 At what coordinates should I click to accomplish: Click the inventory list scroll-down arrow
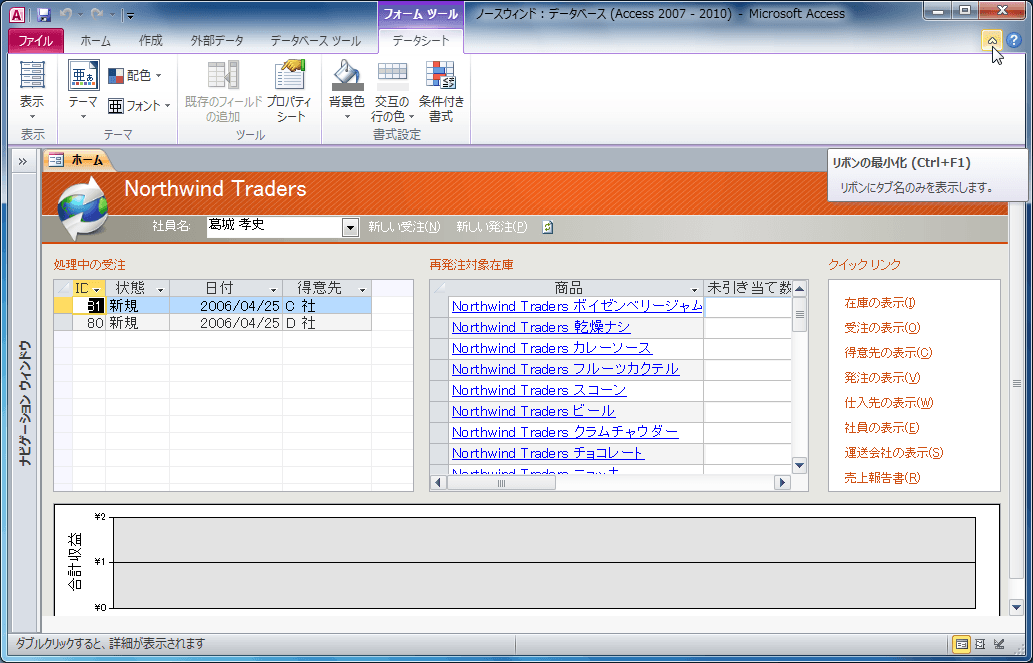(x=799, y=465)
